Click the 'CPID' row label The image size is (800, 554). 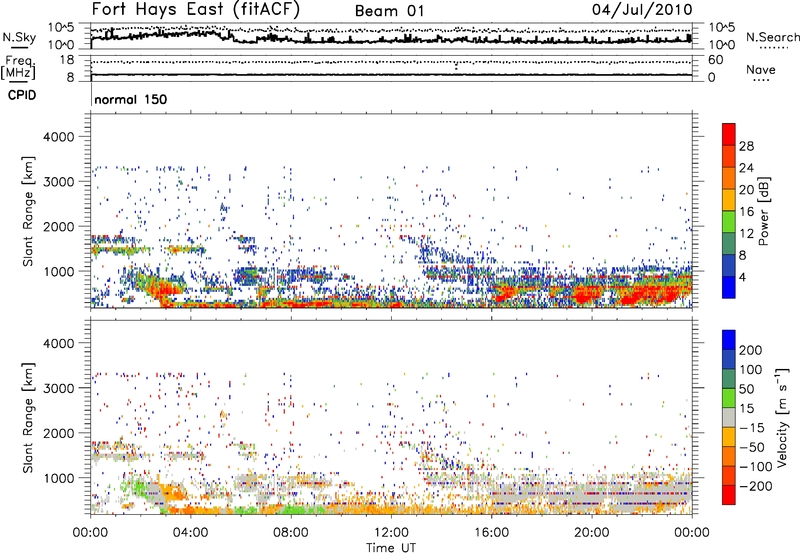point(22,95)
